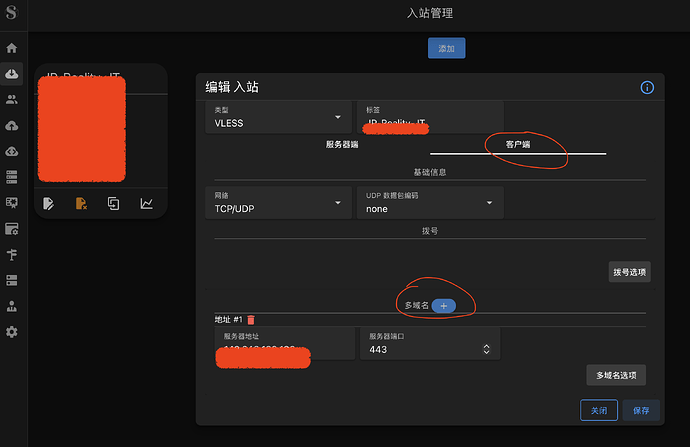The image size is (690, 447).
Task: Open the 多域名选项 menu button
Action: (616, 375)
